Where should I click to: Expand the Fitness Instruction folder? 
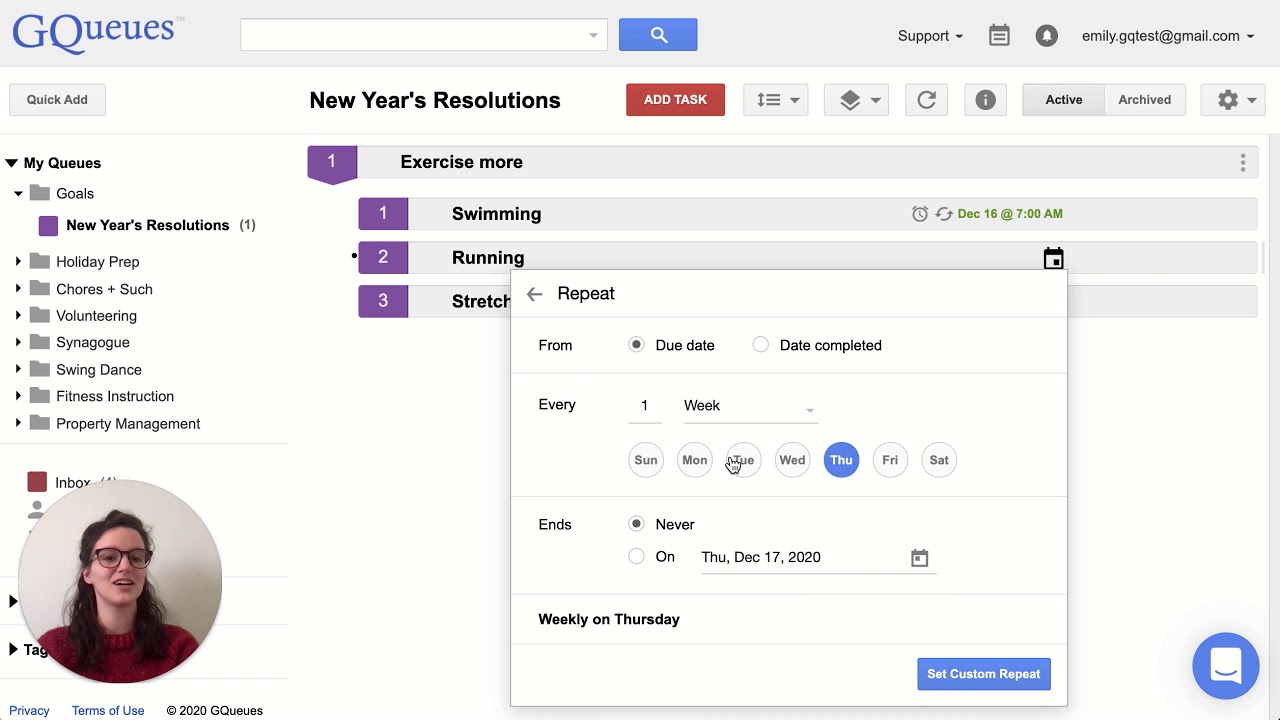click(18, 396)
